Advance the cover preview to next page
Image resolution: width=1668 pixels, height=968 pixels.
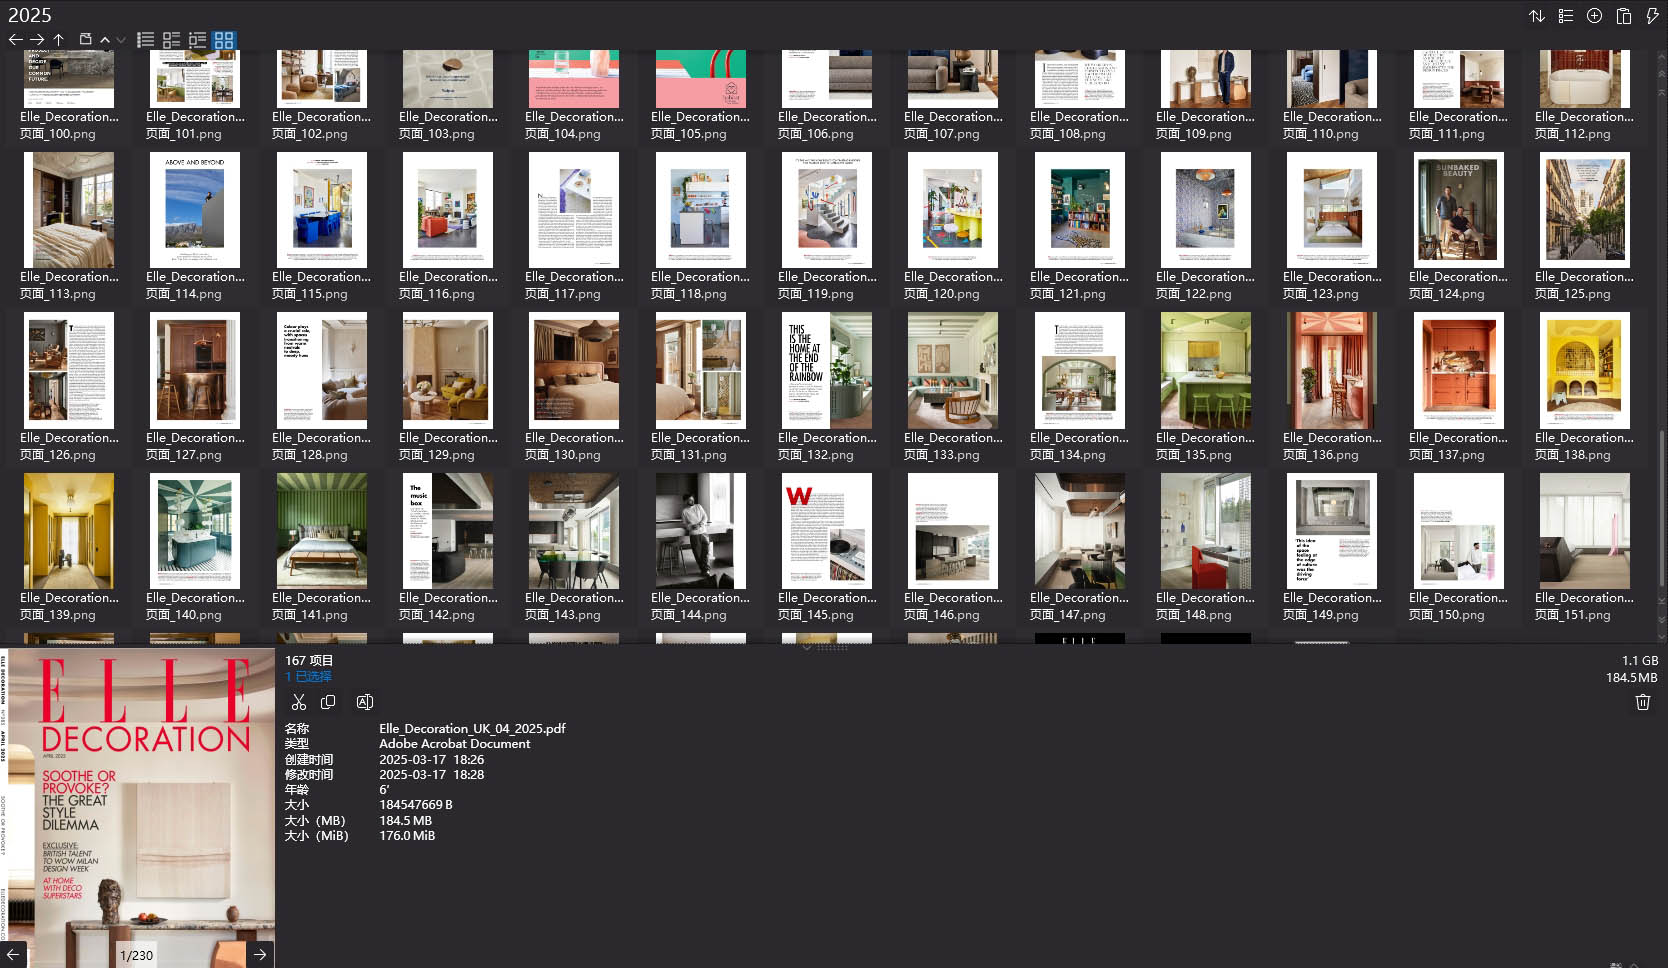[260, 955]
